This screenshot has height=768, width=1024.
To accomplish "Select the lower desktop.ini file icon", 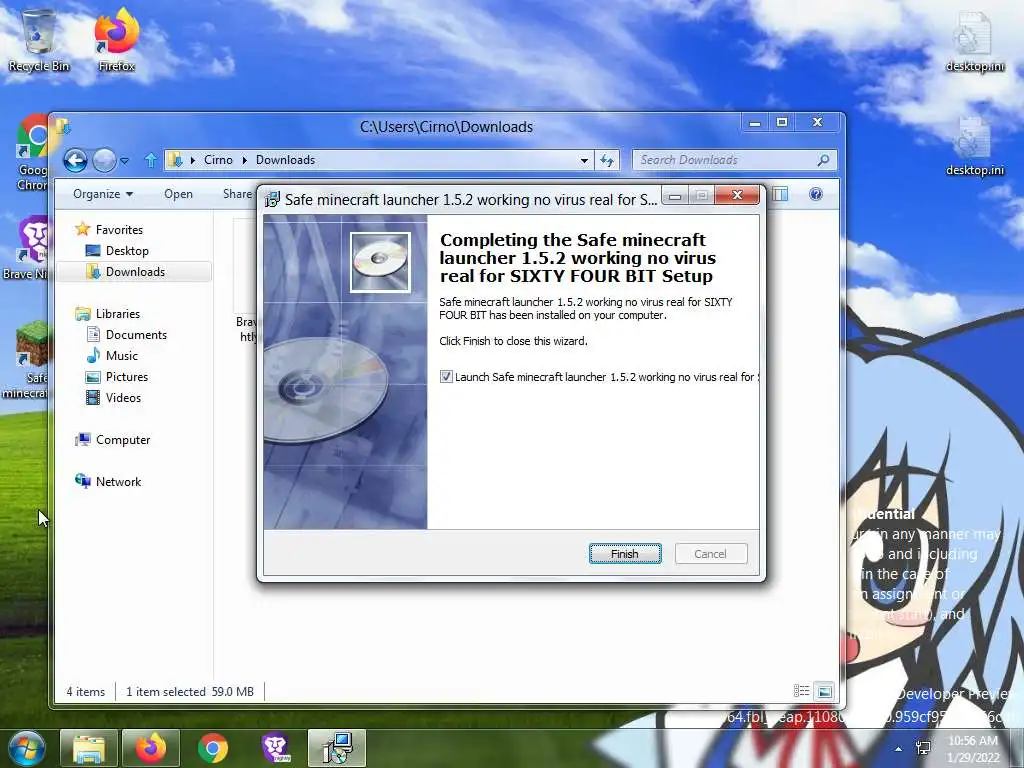I will click(x=975, y=146).
